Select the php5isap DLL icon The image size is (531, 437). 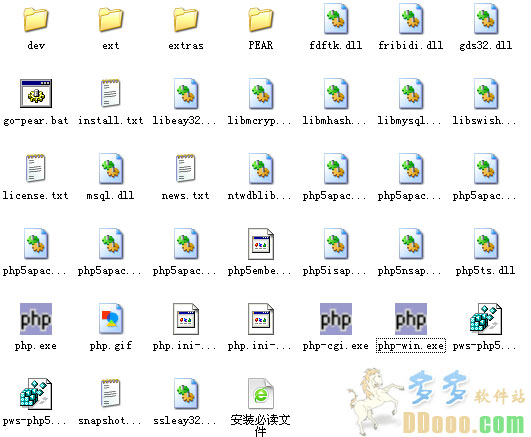[336, 244]
